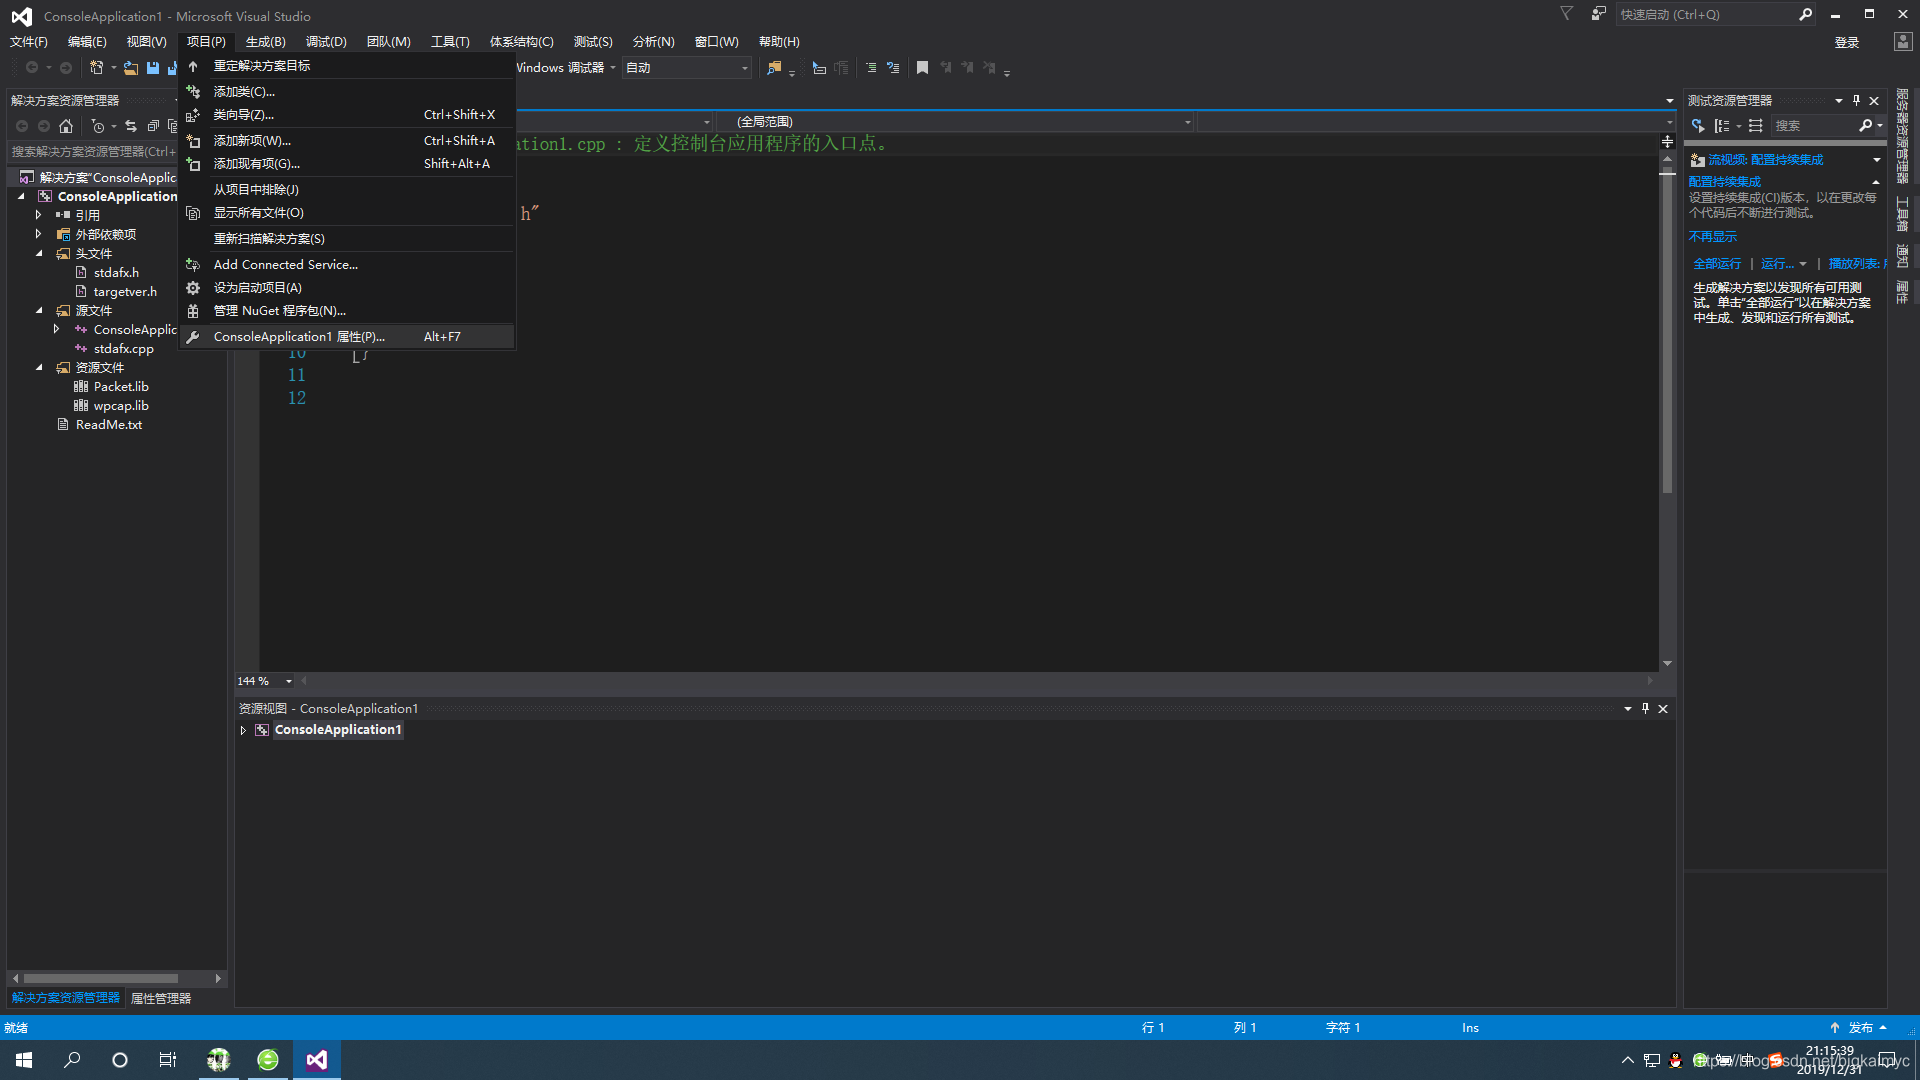Click the 不再显示 link
This screenshot has height=1080, width=1920.
(x=1712, y=237)
